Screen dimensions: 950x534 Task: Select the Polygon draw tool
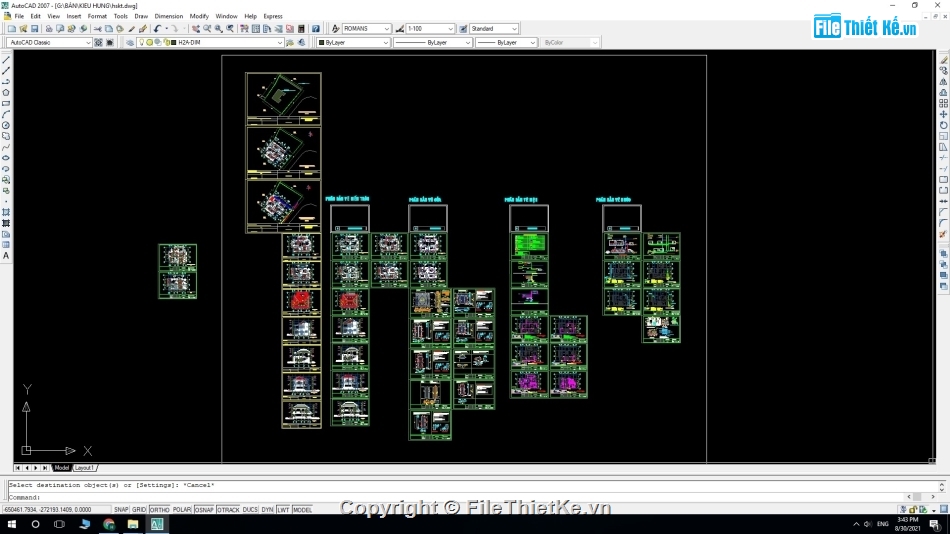pyautogui.click(x=6, y=93)
